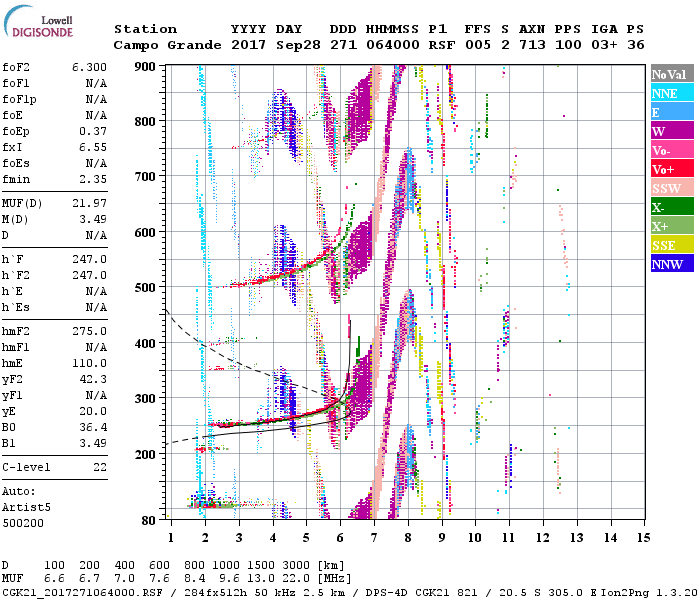Viewport: 700px width, 600px height.
Task: Click the 900 km height axis label
Action: (x=146, y=66)
